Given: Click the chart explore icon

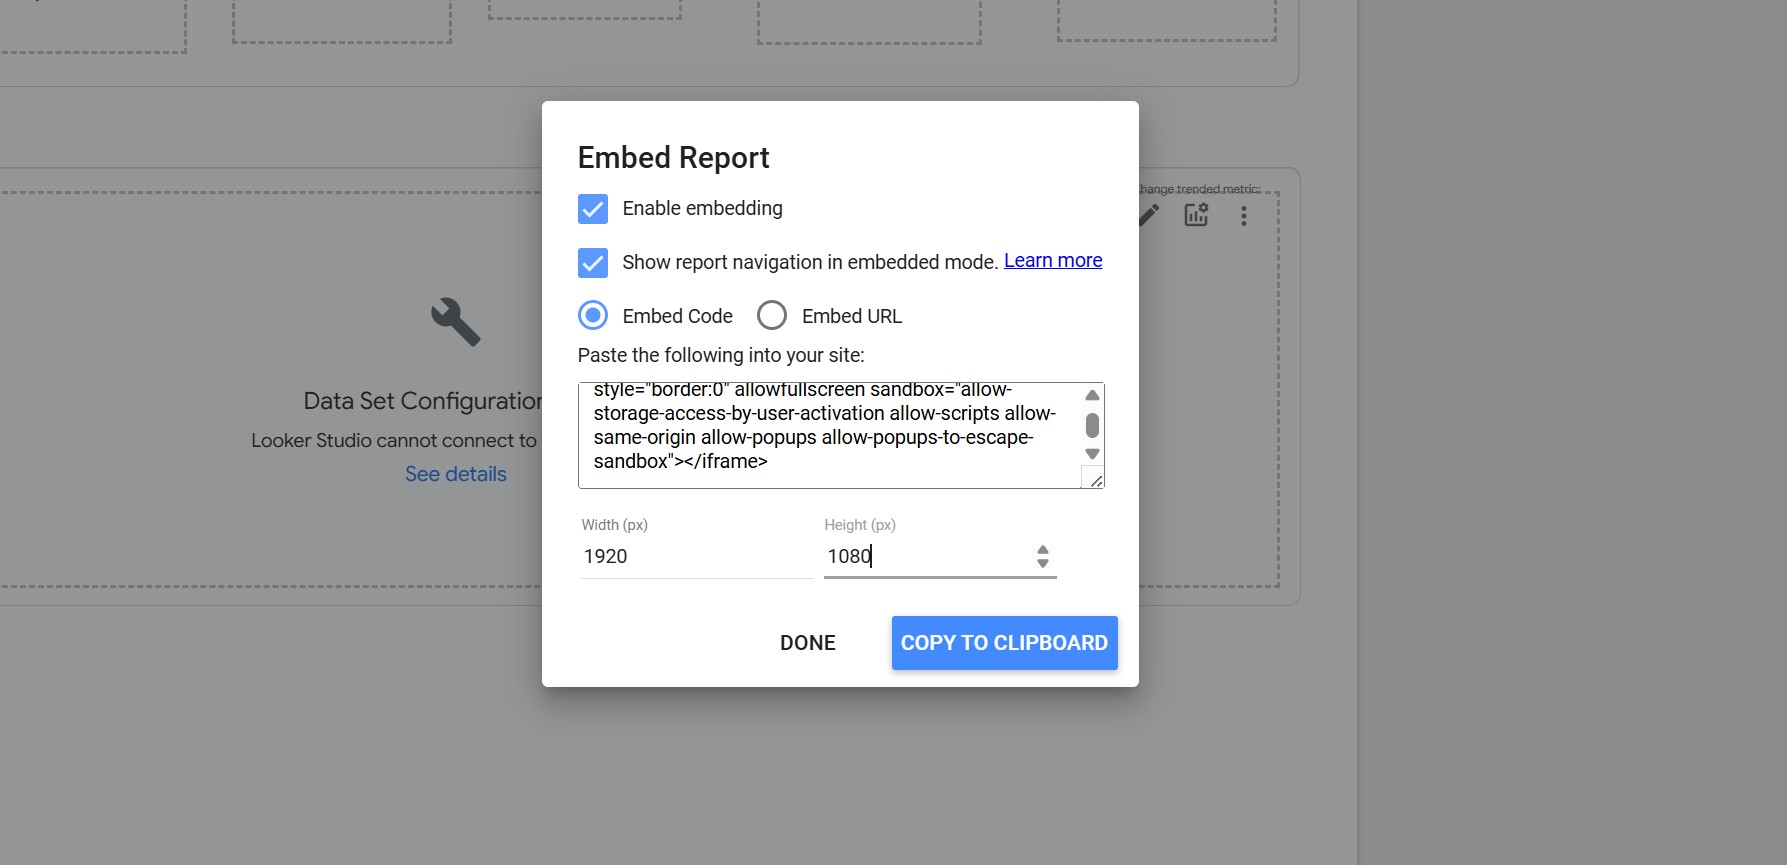Looking at the screenshot, I should tap(1196, 215).
